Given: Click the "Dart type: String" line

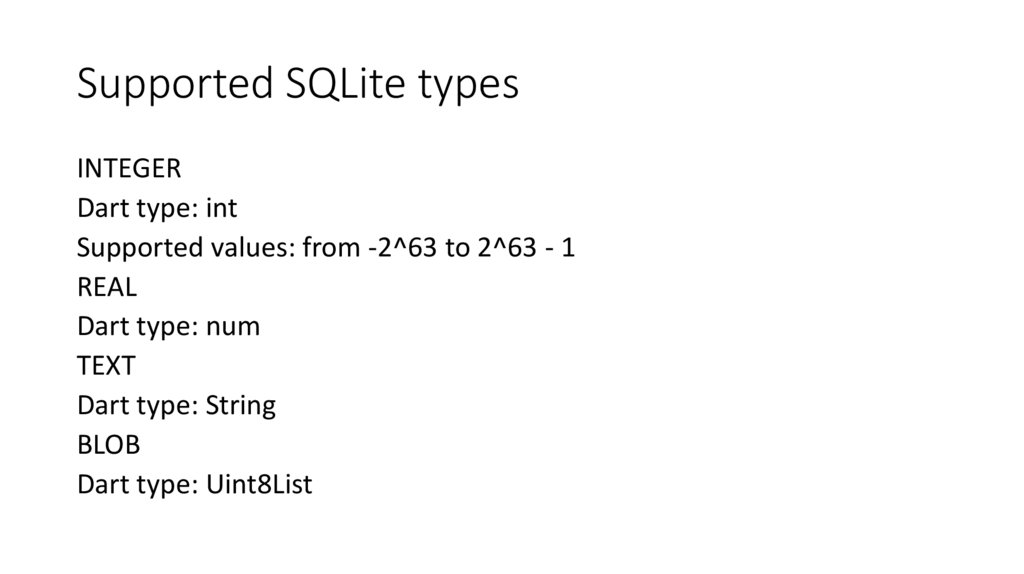Looking at the screenshot, I should click(x=176, y=406).
